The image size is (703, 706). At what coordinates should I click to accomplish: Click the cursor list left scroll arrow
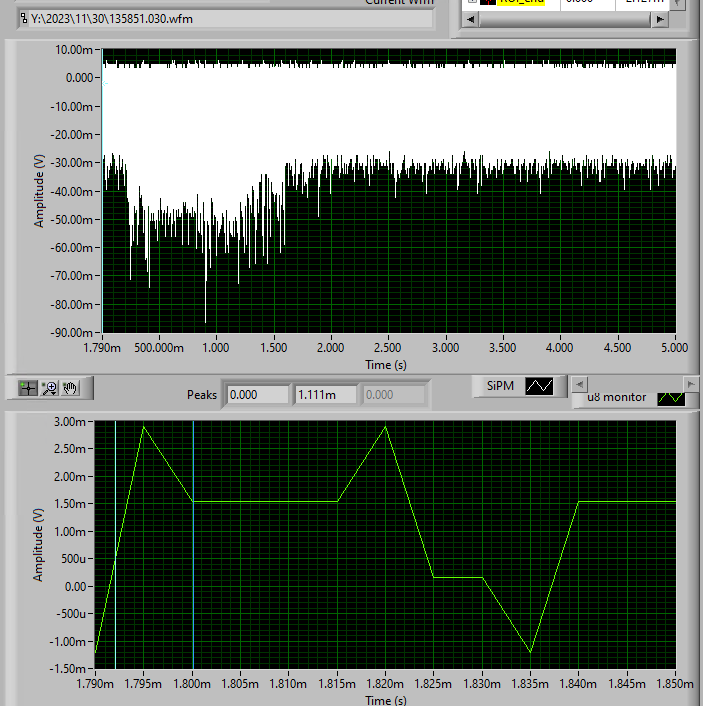(x=471, y=19)
